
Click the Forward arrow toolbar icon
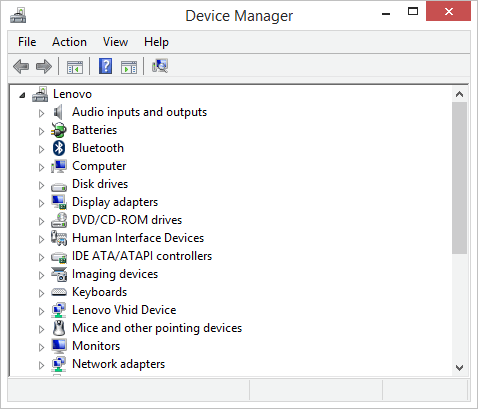[x=44, y=66]
